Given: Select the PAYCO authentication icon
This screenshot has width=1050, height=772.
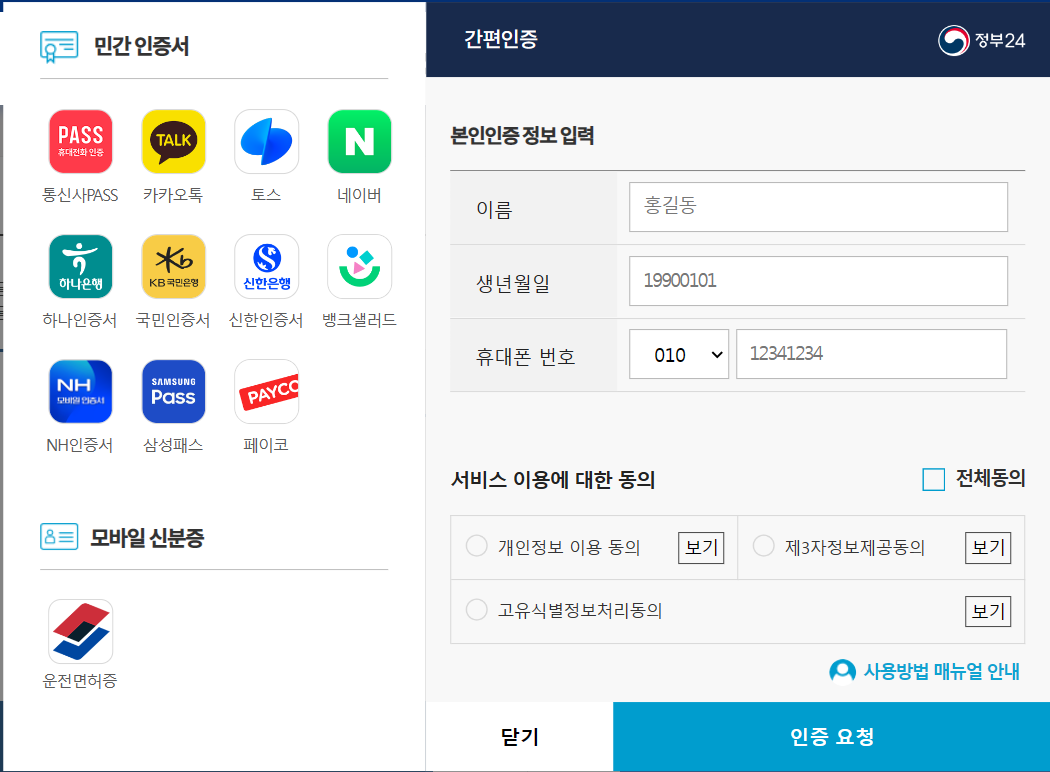Looking at the screenshot, I should click(x=267, y=392).
